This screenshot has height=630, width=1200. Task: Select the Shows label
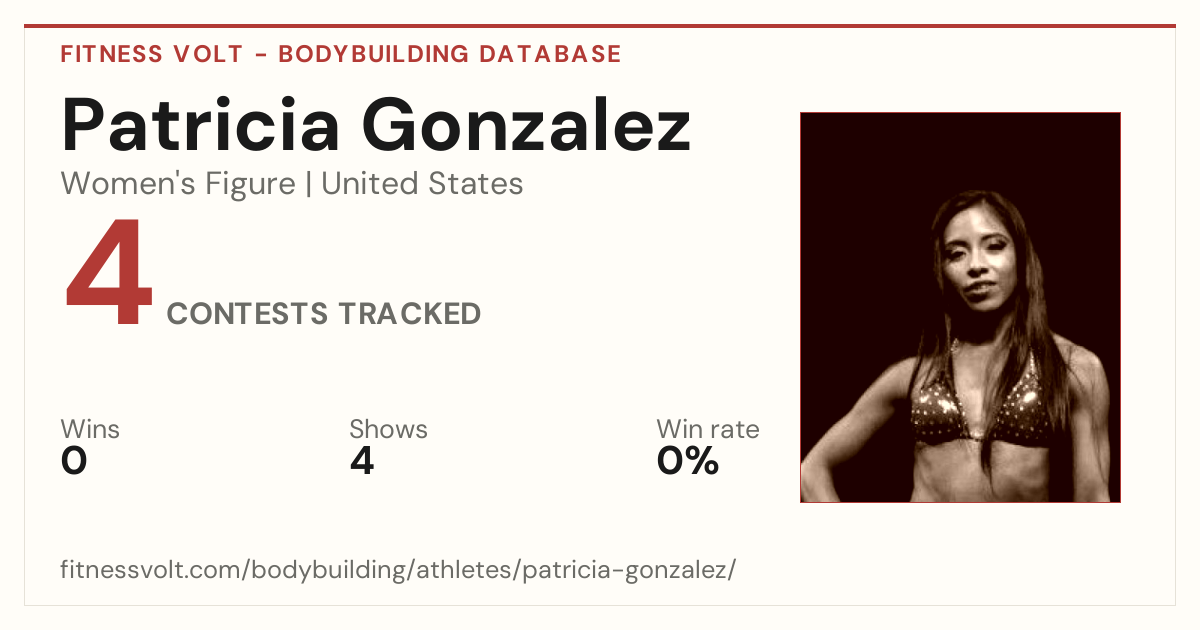coord(388,429)
